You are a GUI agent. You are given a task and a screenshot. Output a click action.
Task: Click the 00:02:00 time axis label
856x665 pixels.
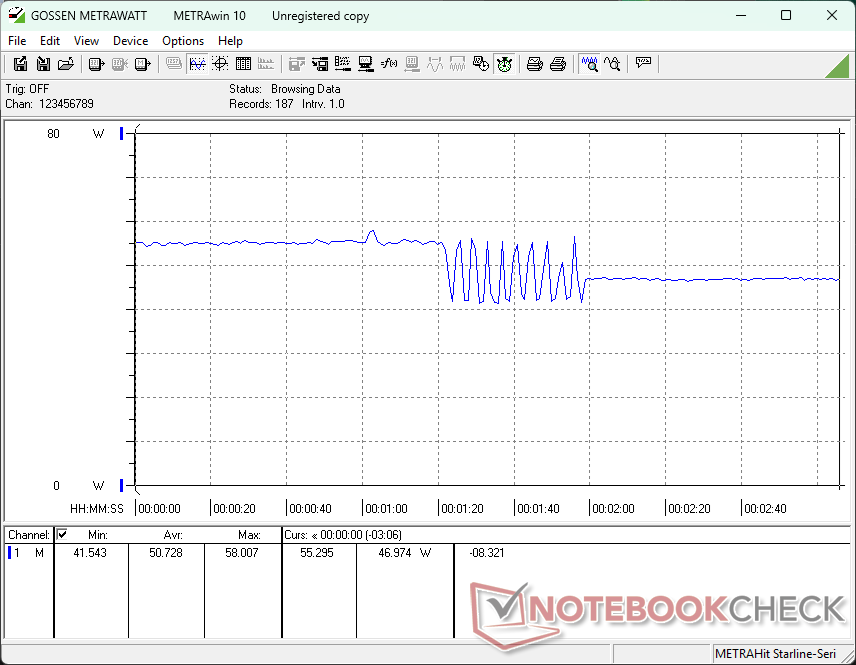point(613,509)
